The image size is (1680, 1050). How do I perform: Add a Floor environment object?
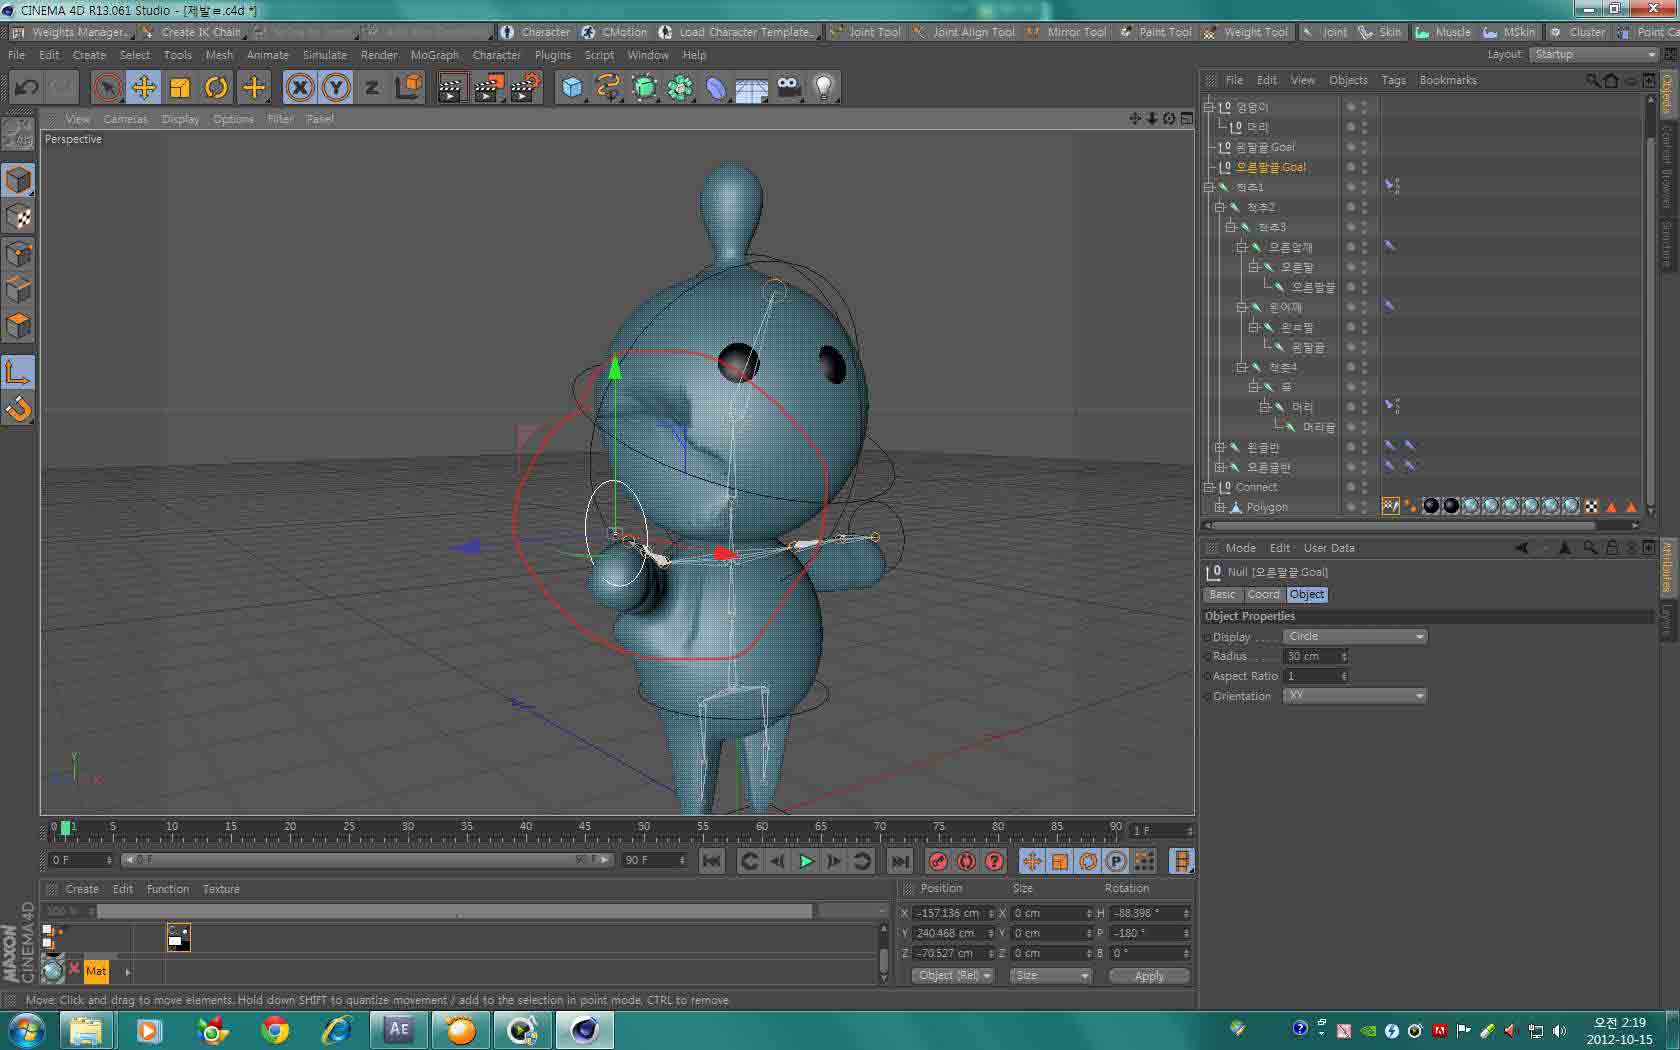point(752,88)
